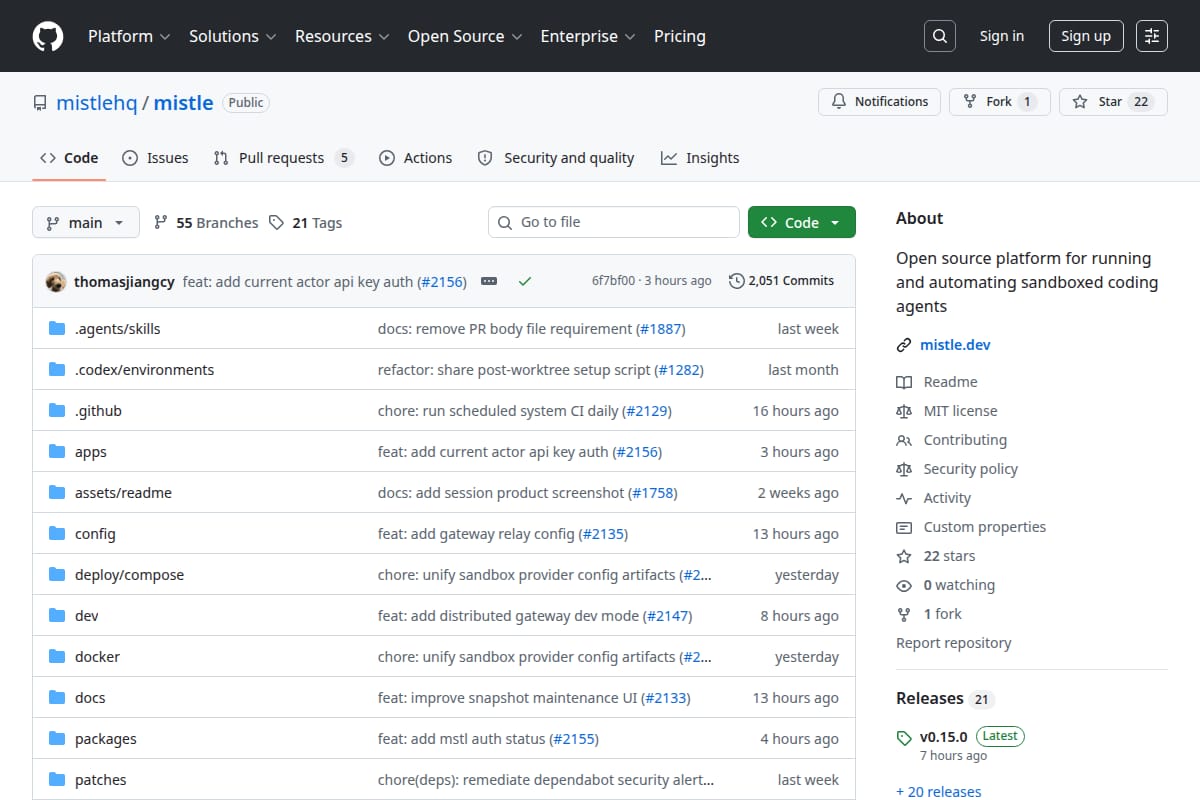Open the Security and quality tab
Screen dimensions: 1200x800
pyautogui.click(x=556, y=158)
